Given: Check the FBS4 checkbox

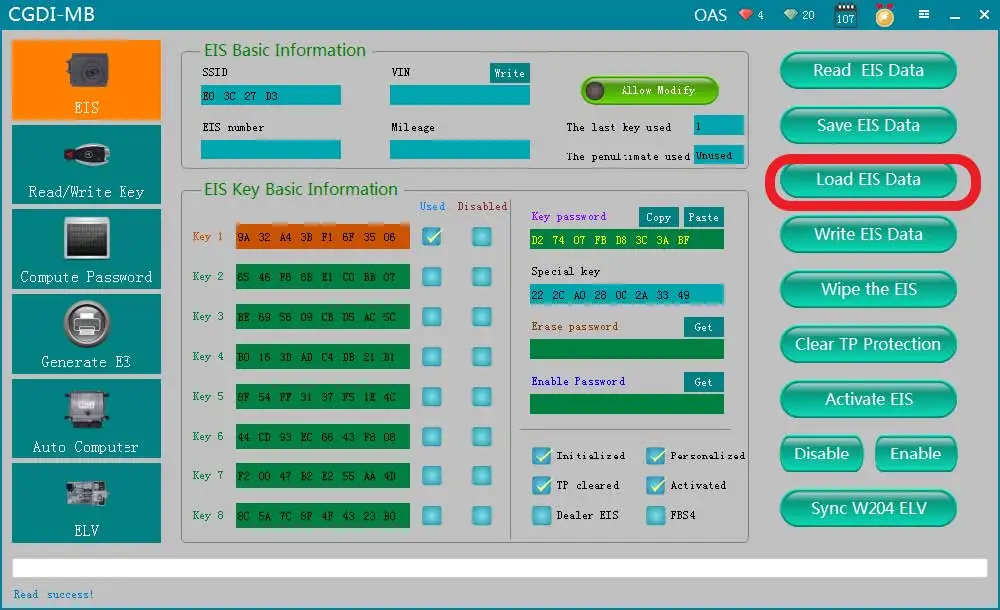Looking at the screenshot, I should coord(656,515).
